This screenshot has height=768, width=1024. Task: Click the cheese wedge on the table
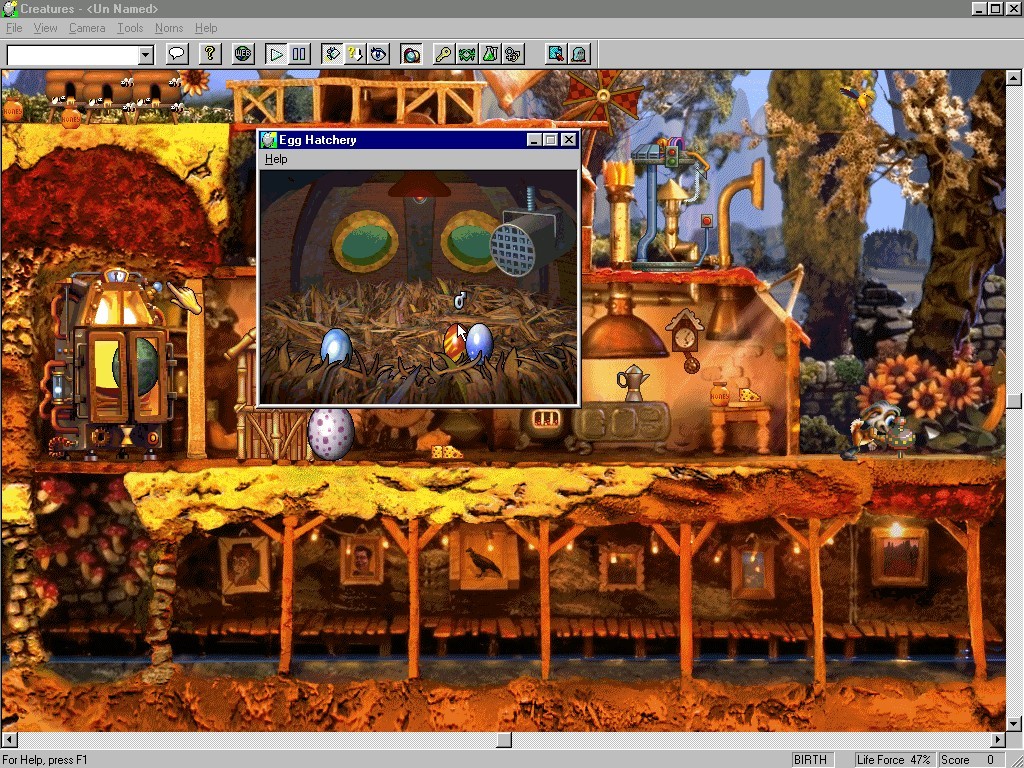(749, 394)
